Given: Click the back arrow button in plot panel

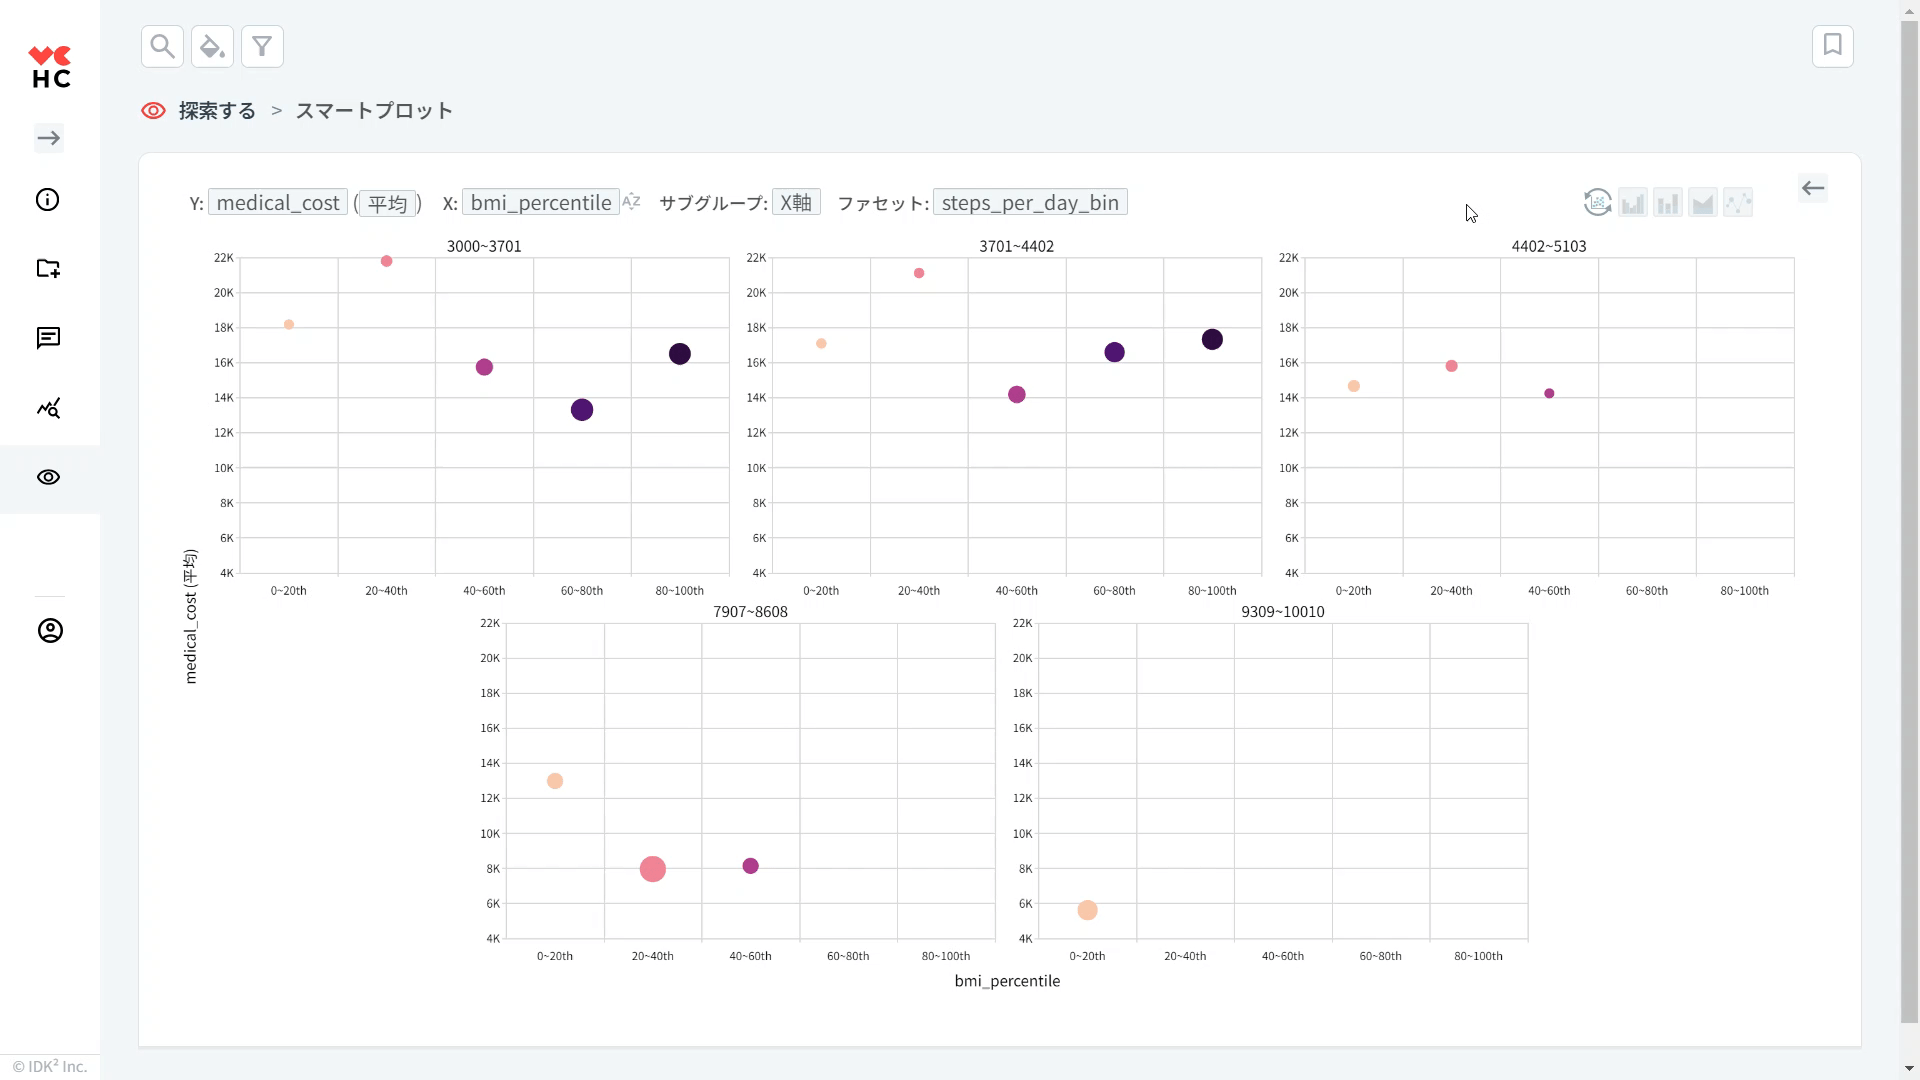Looking at the screenshot, I should [1813, 188].
